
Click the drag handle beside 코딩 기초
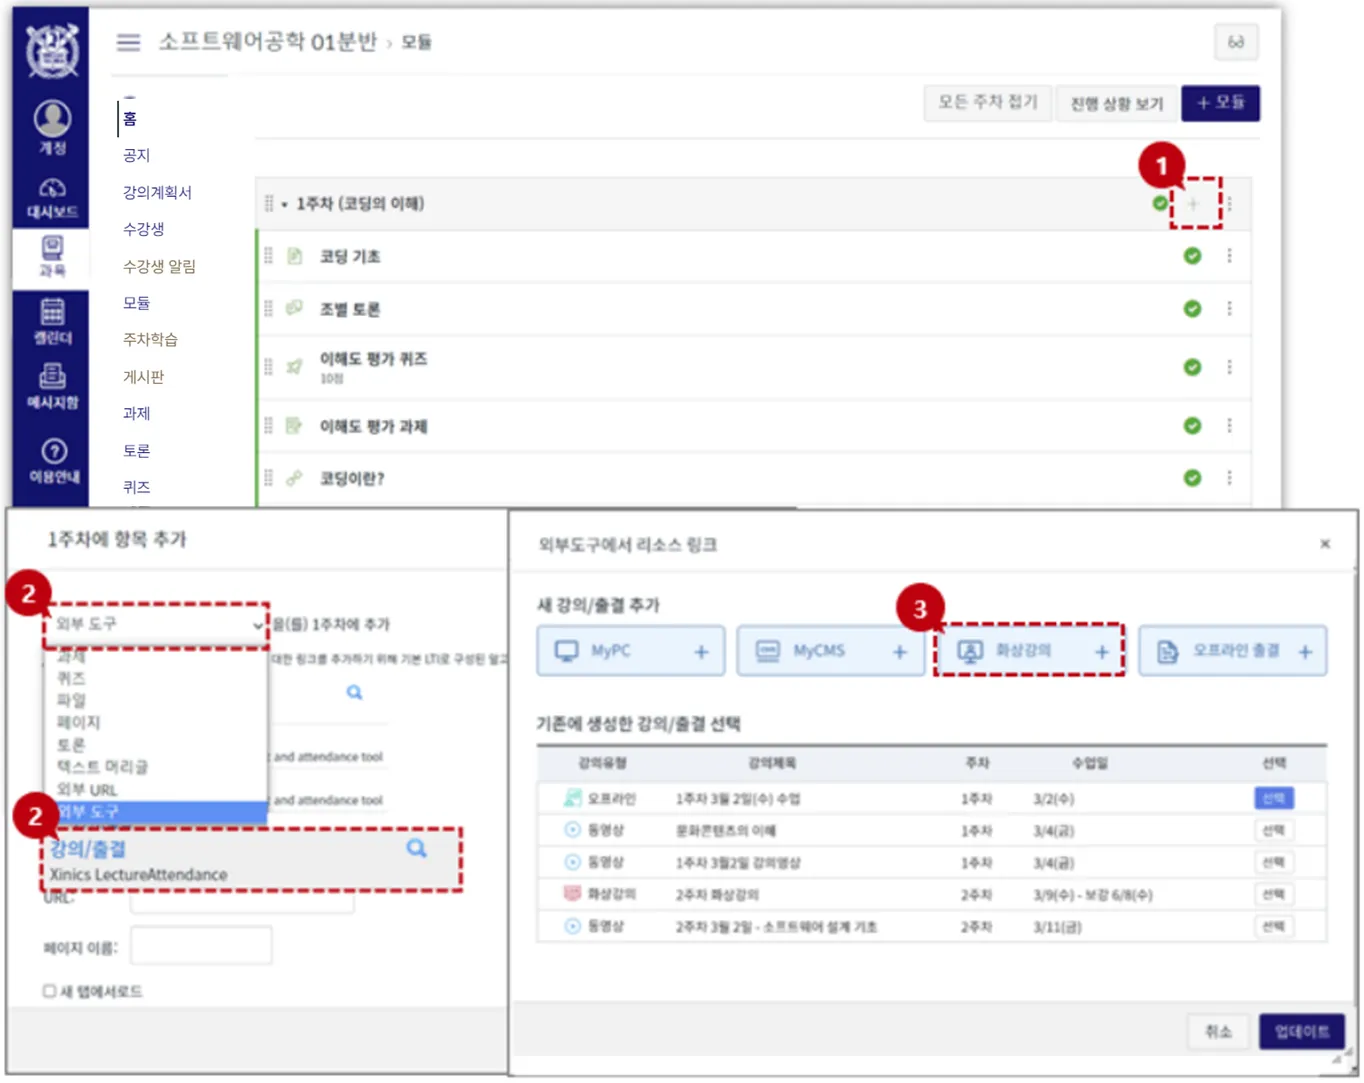(x=268, y=256)
